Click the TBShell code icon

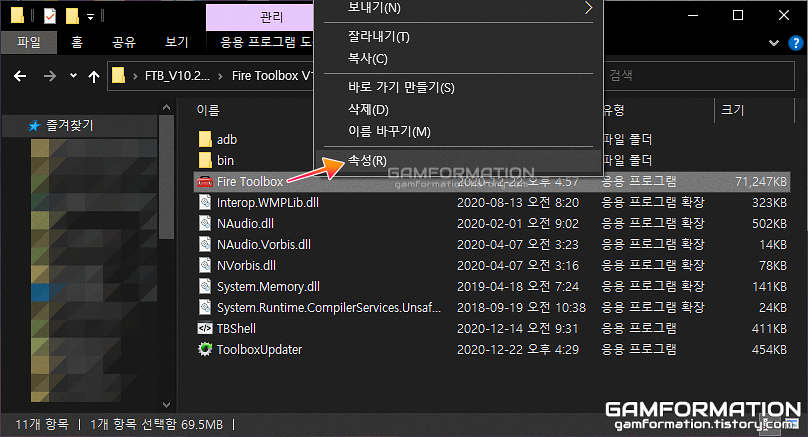click(205, 328)
